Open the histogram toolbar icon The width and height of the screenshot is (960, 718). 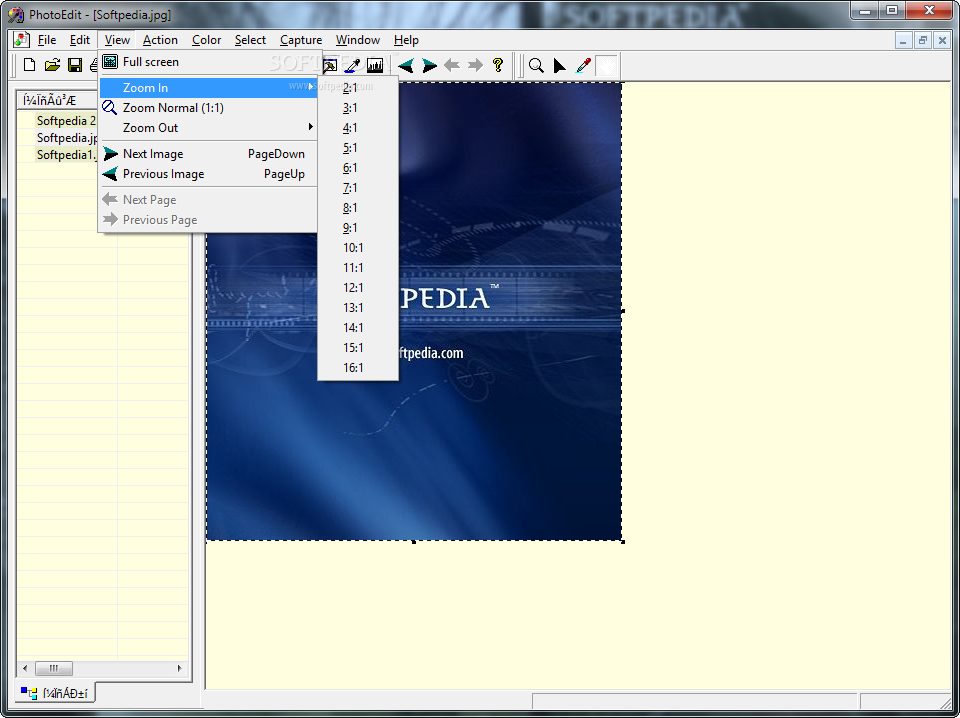pyautogui.click(x=375, y=65)
